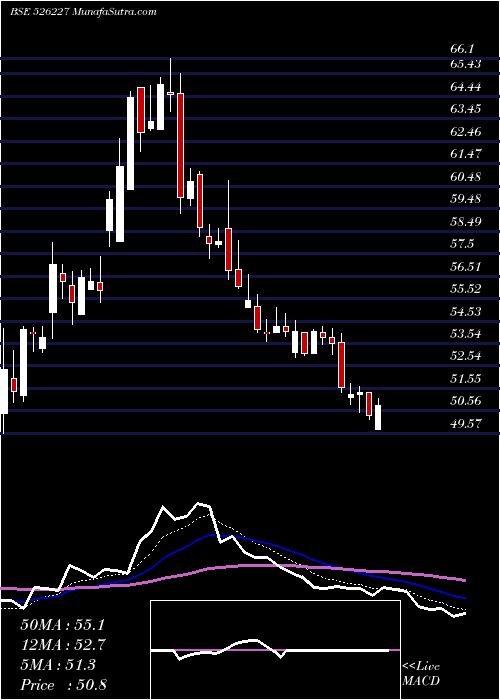The width and height of the screenshot is (500, 700).
Task: Click the 50MA : 55.1 readout
Action: (64, 625)
